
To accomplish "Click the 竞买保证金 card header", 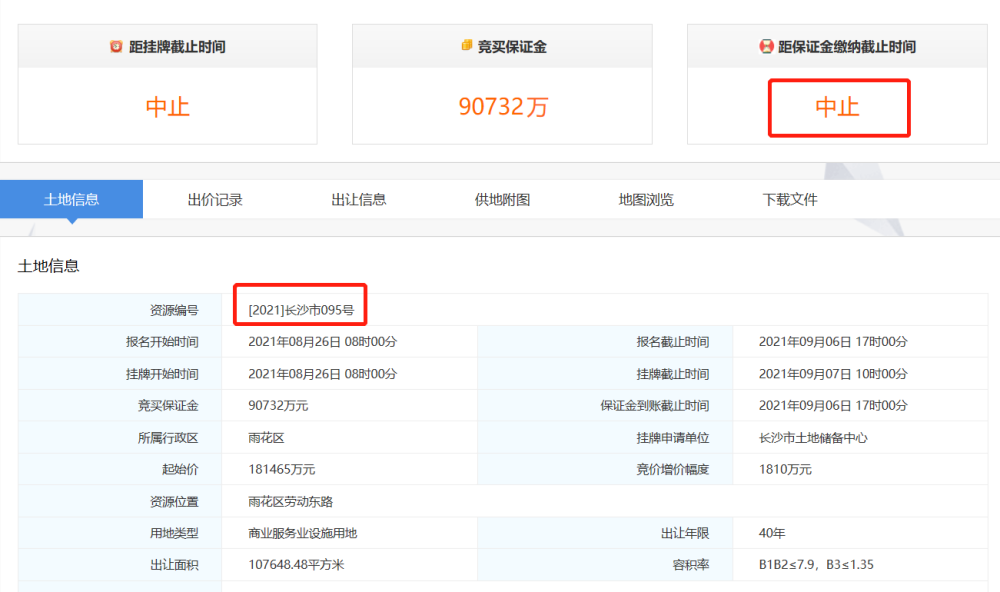I will 503,46.
